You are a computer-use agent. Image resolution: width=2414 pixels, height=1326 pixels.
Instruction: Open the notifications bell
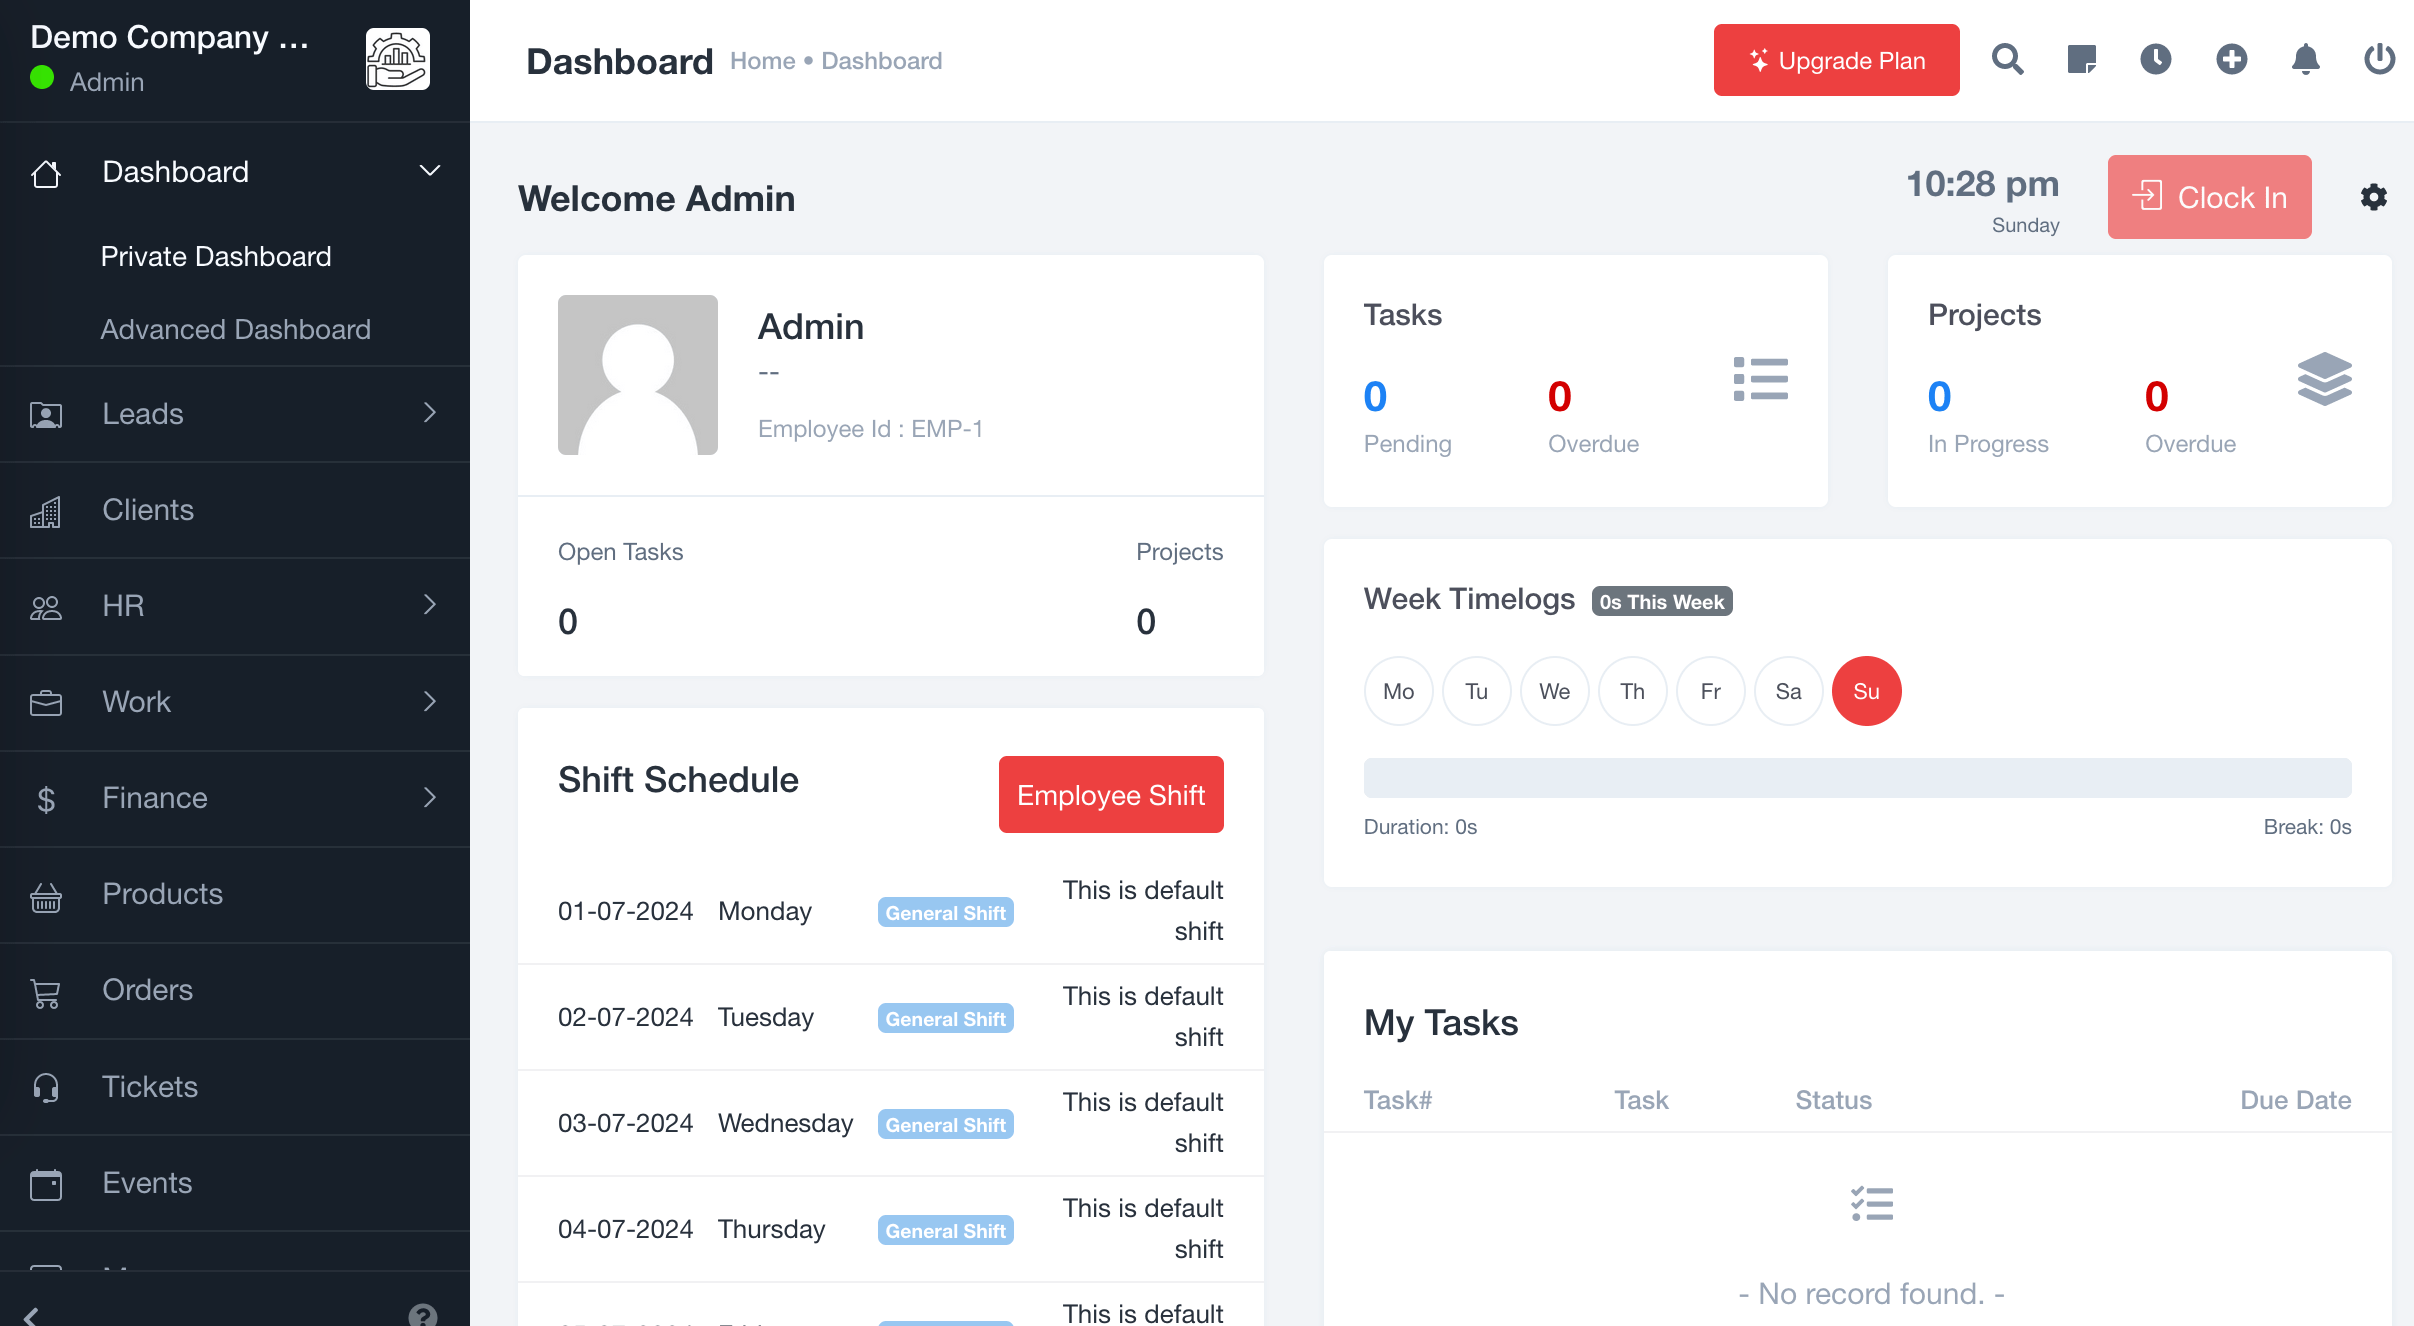tap(2305, 60)
